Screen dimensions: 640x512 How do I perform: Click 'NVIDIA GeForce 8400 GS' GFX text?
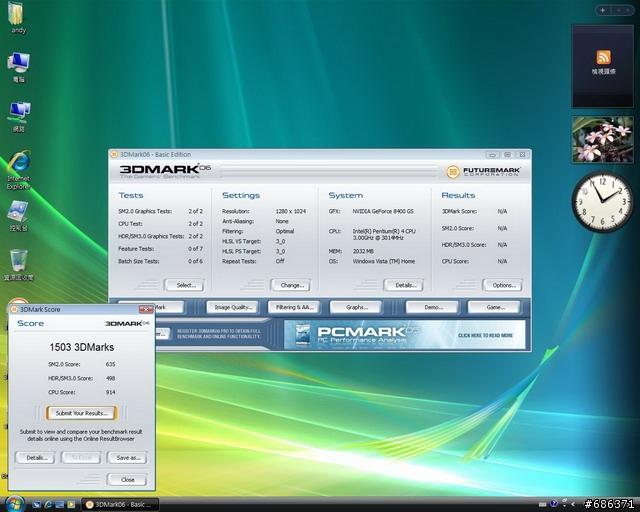coord(383,211)
